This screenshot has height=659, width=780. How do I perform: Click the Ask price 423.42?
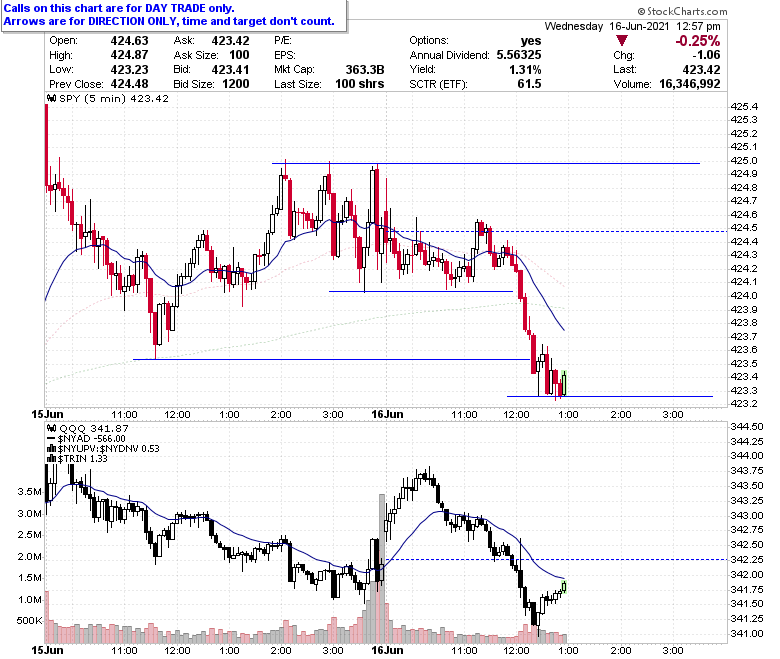[230, 41]
